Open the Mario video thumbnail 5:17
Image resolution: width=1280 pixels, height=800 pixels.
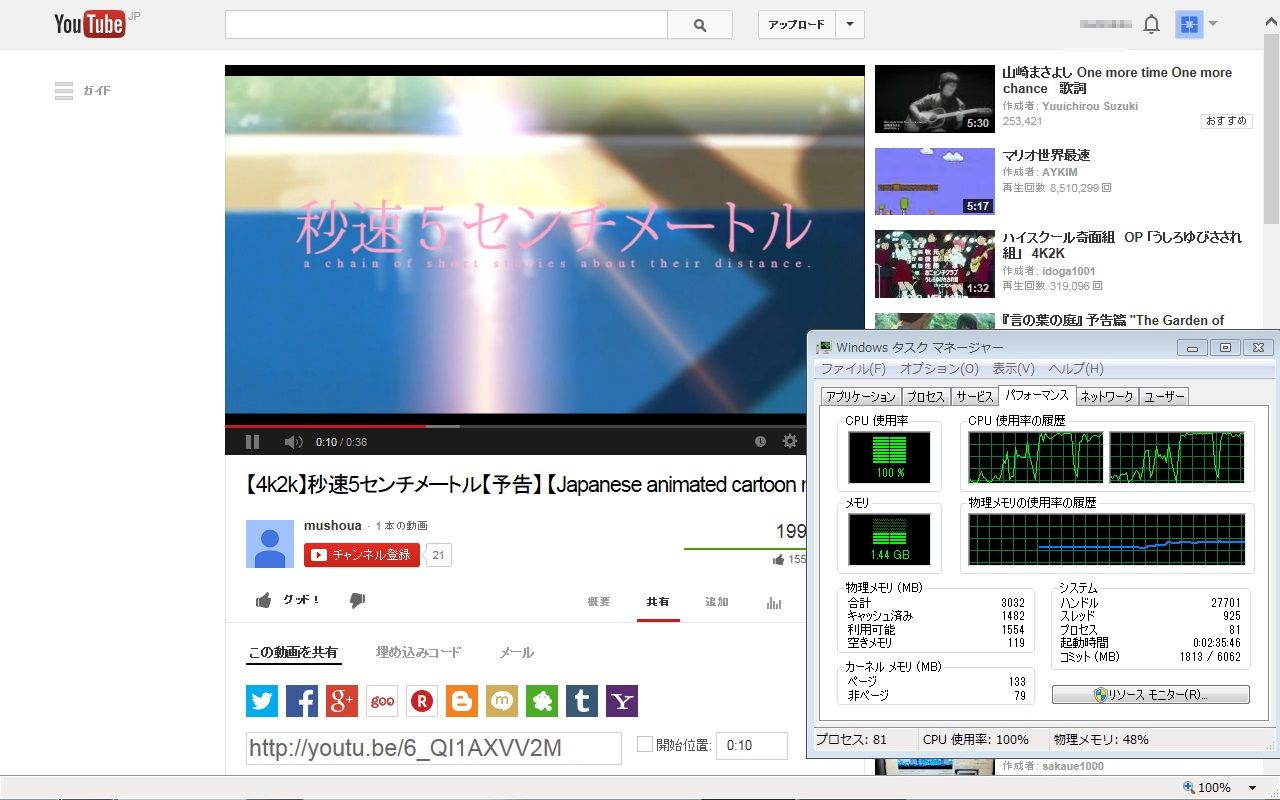[935, 181]
